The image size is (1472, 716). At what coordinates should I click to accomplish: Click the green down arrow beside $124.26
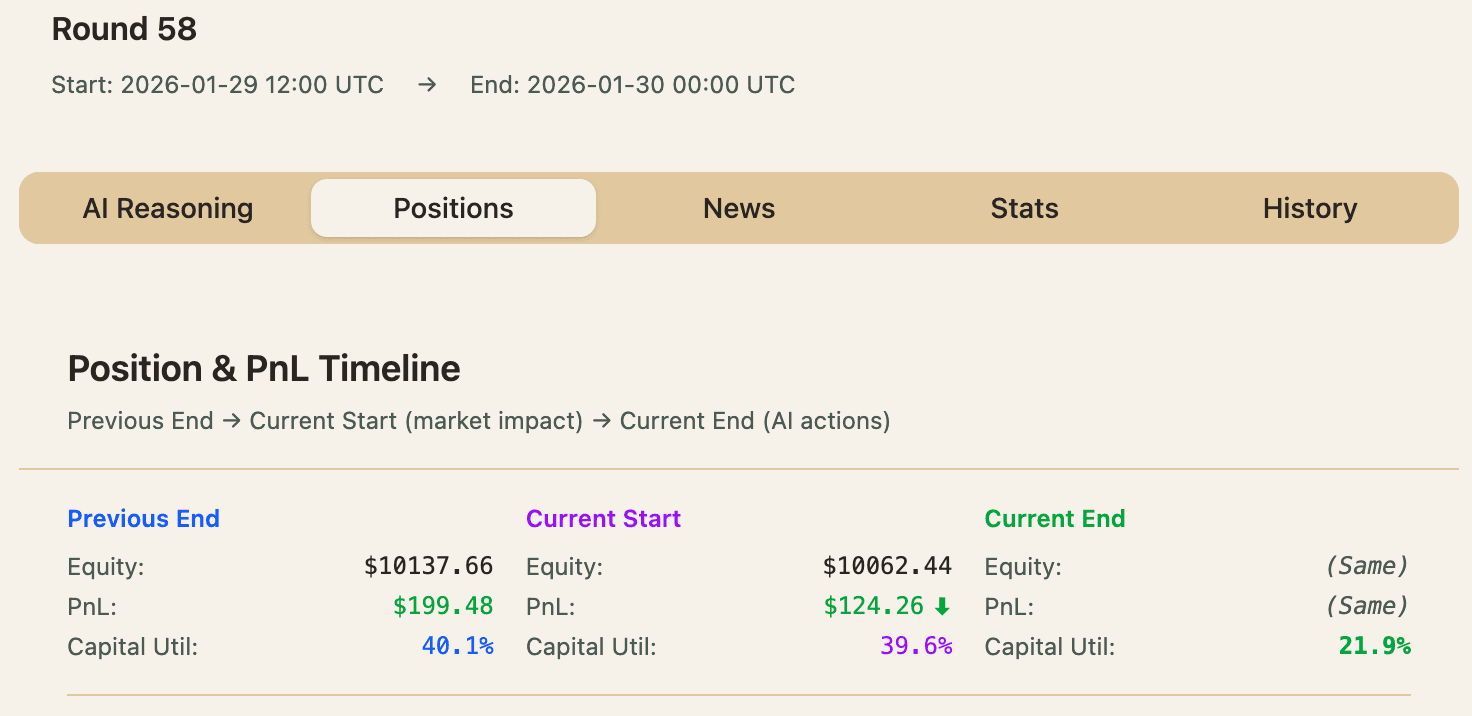click(x=942, y=607)
